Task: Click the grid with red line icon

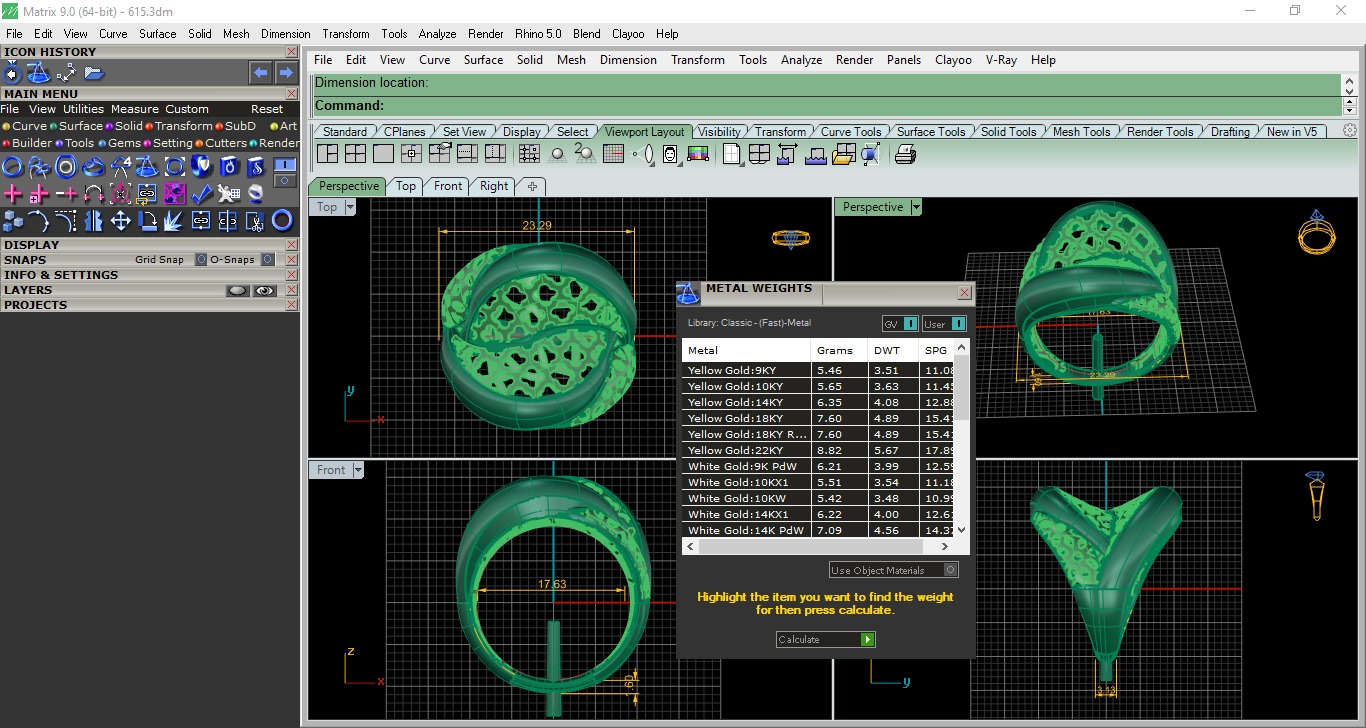Action: click(614, 154)
